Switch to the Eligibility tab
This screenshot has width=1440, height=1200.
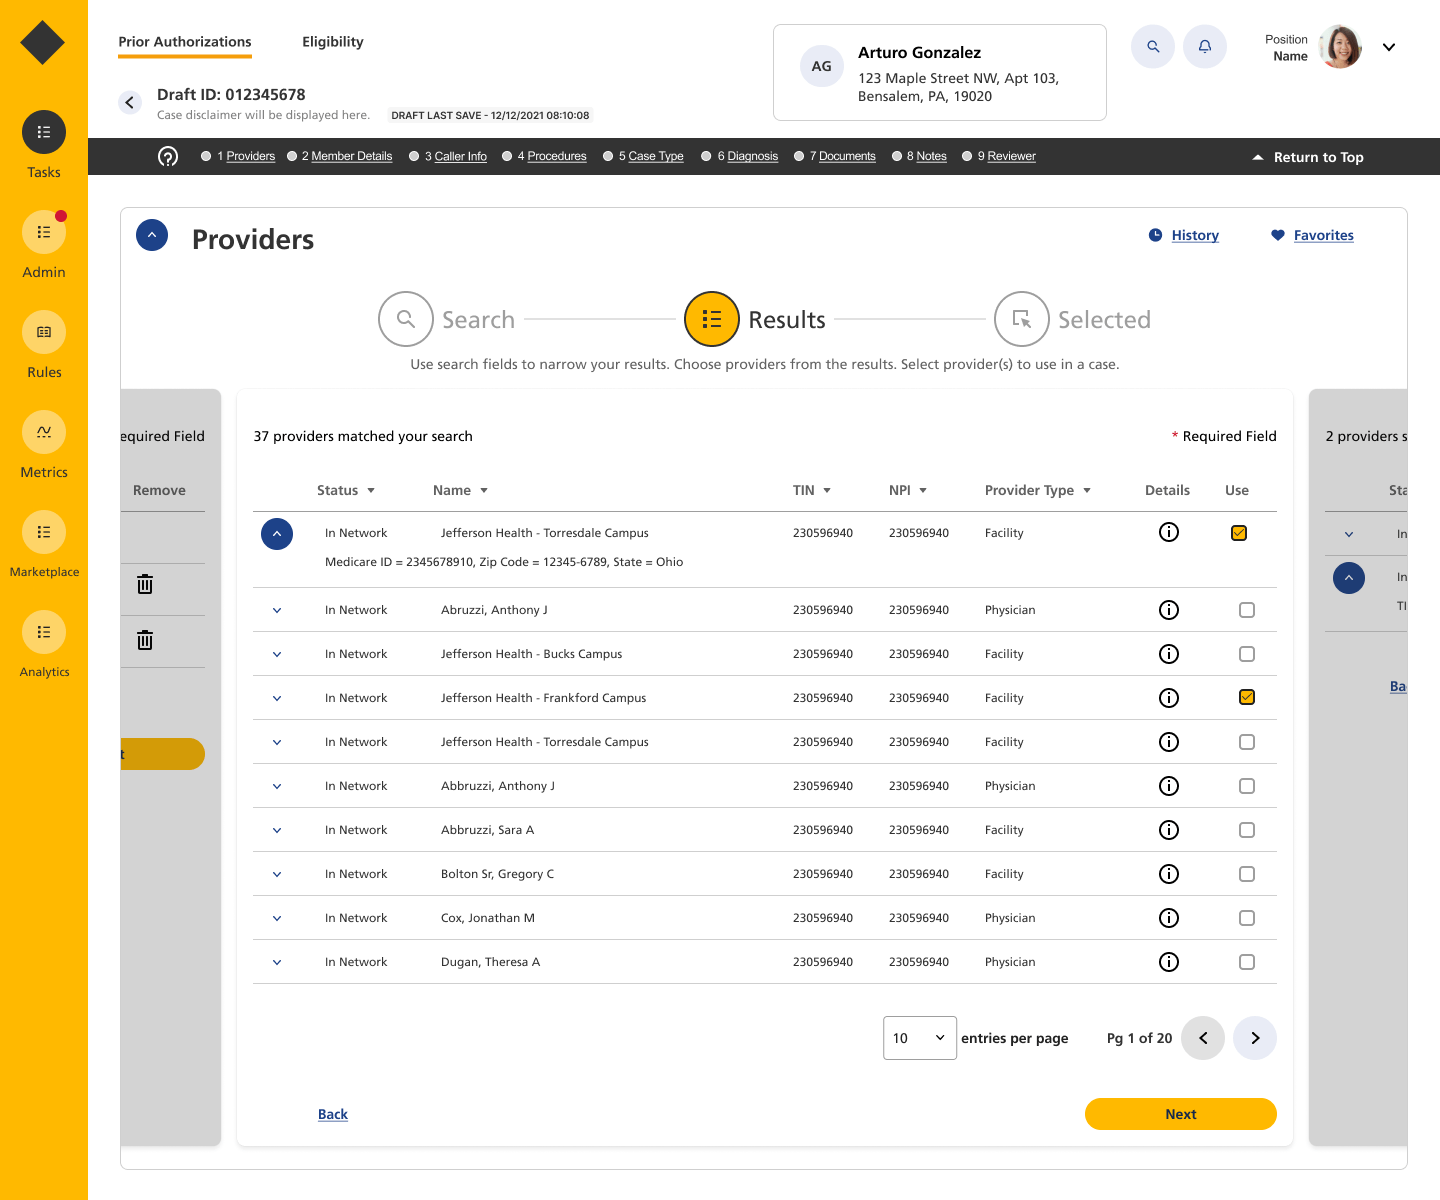[x=332, y=42]
